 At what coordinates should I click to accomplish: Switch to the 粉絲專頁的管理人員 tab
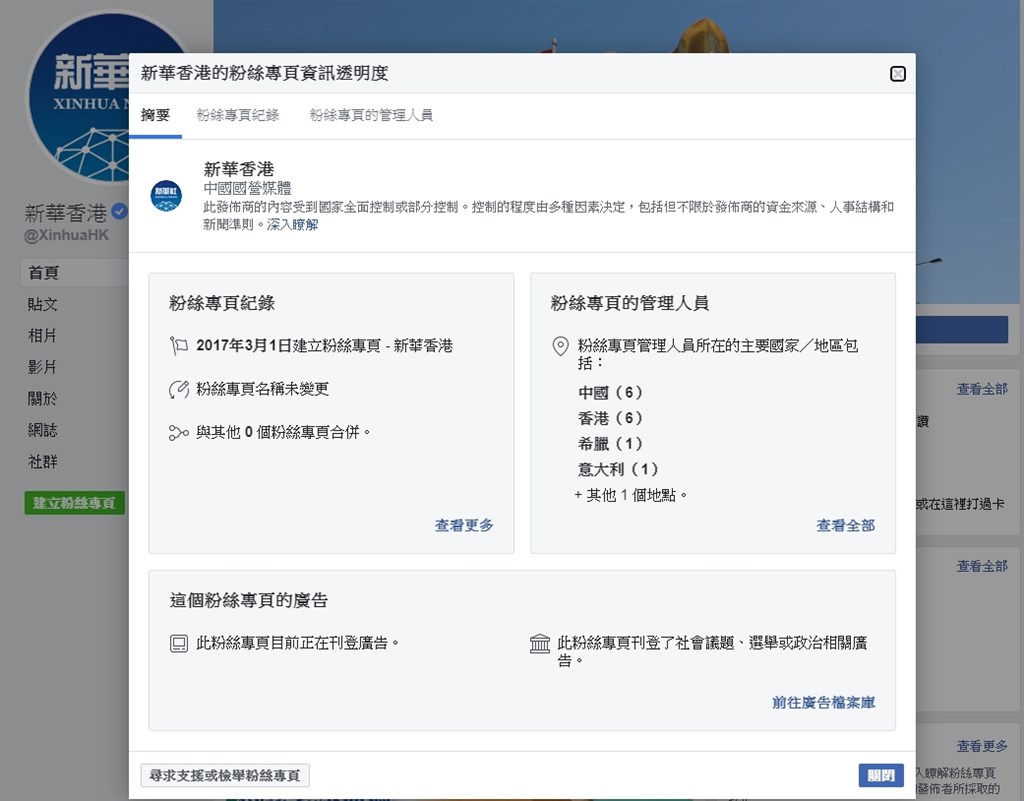point(371,115)
